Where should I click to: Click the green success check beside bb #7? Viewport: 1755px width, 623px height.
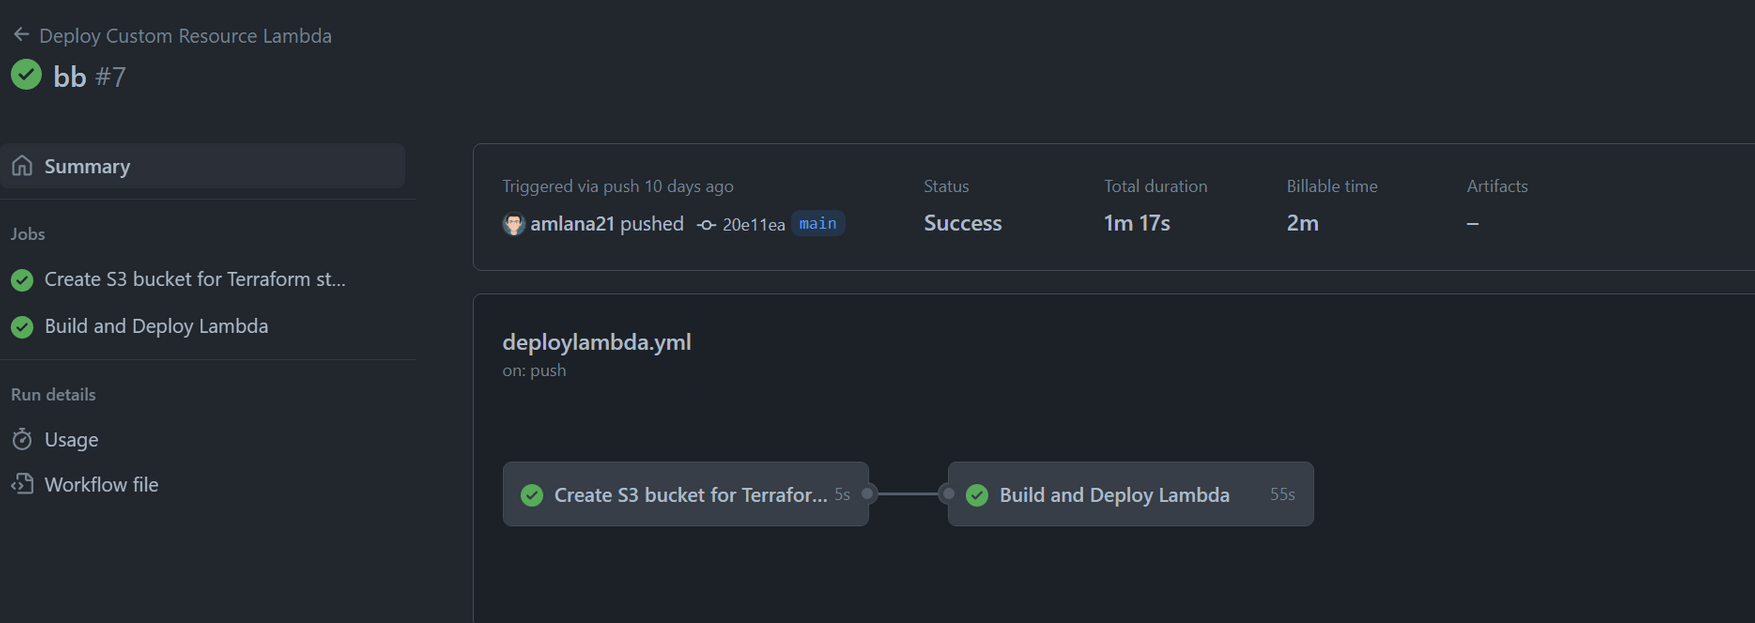[25, 74]
